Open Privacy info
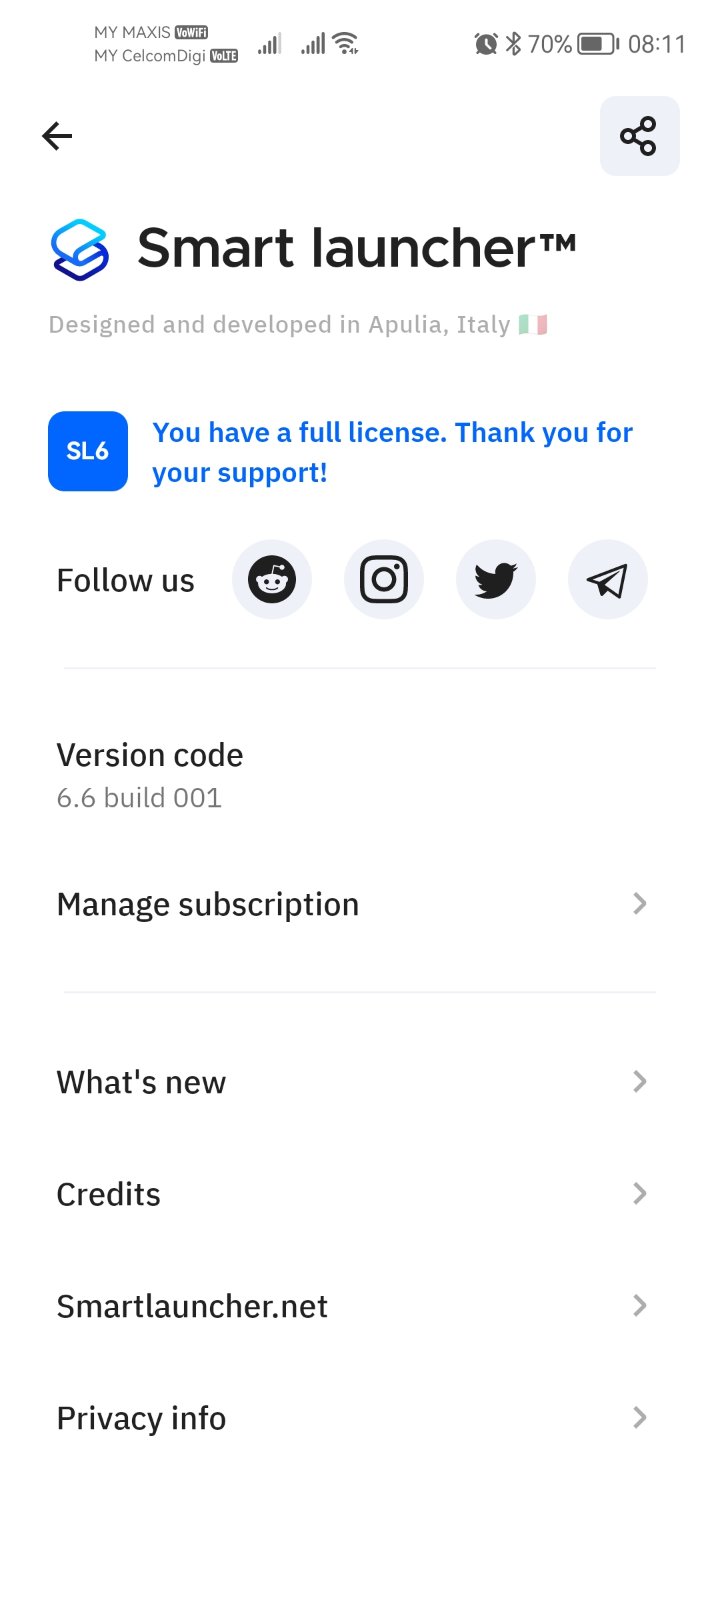Image resolution: width=720 pixels, height=1600 pixels. pos(141,1418)
